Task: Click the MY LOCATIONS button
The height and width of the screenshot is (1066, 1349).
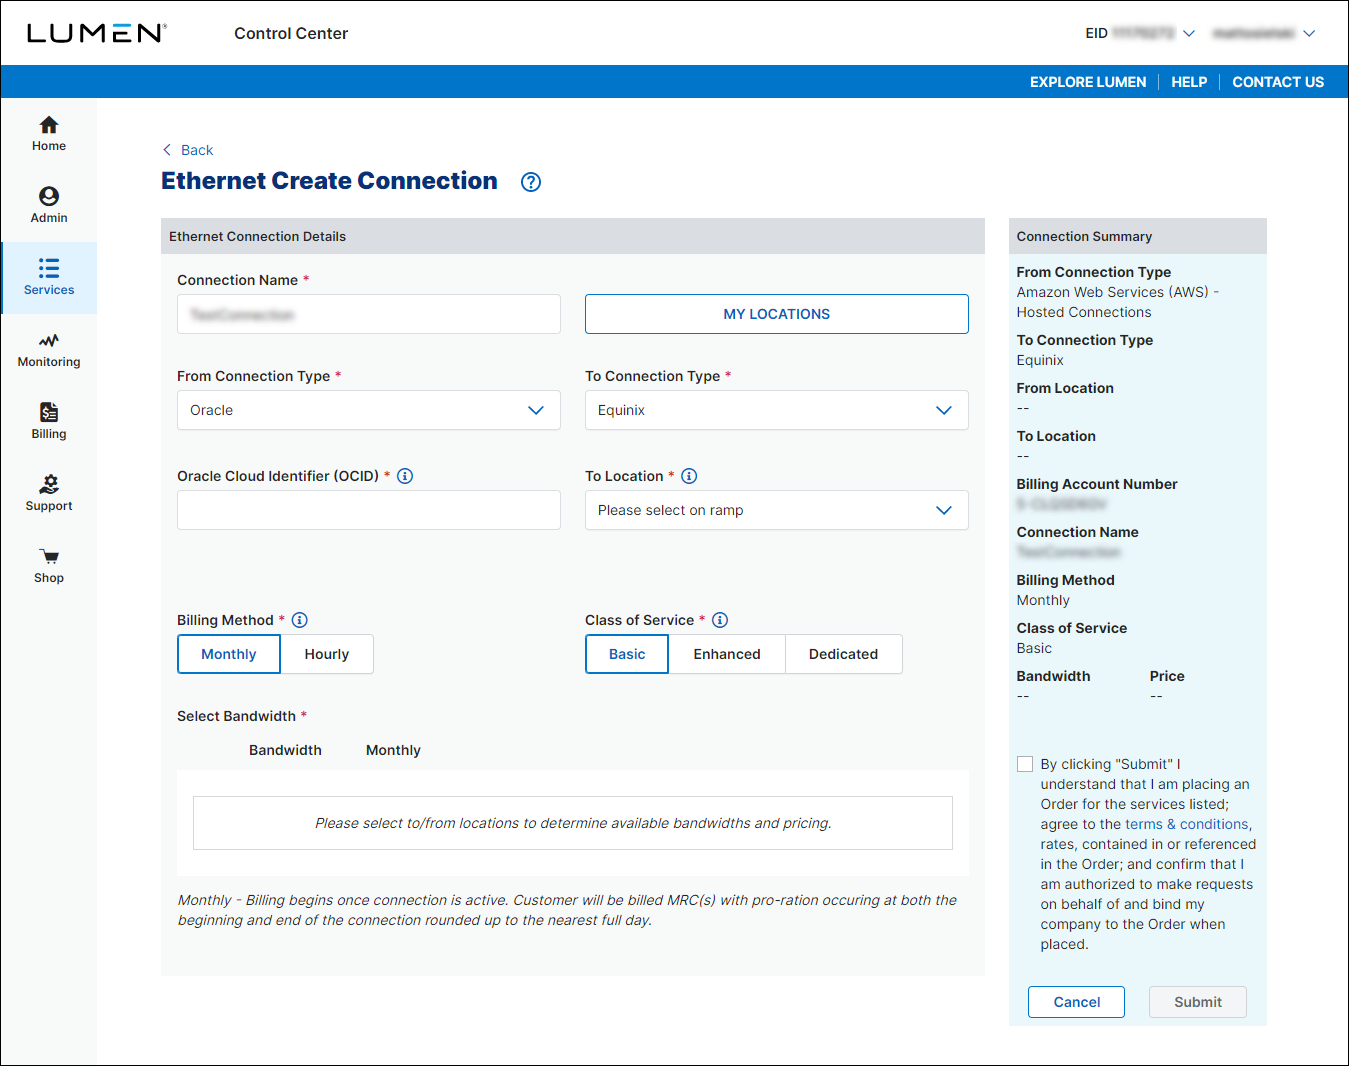Action: [x=777, y=314]
